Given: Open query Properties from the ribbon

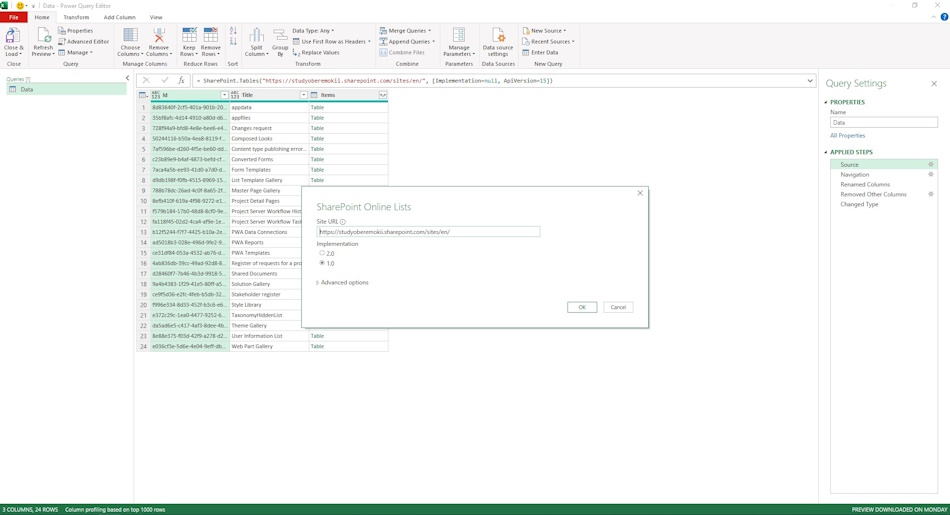Looking at the screenshot, I should (76, 30).
